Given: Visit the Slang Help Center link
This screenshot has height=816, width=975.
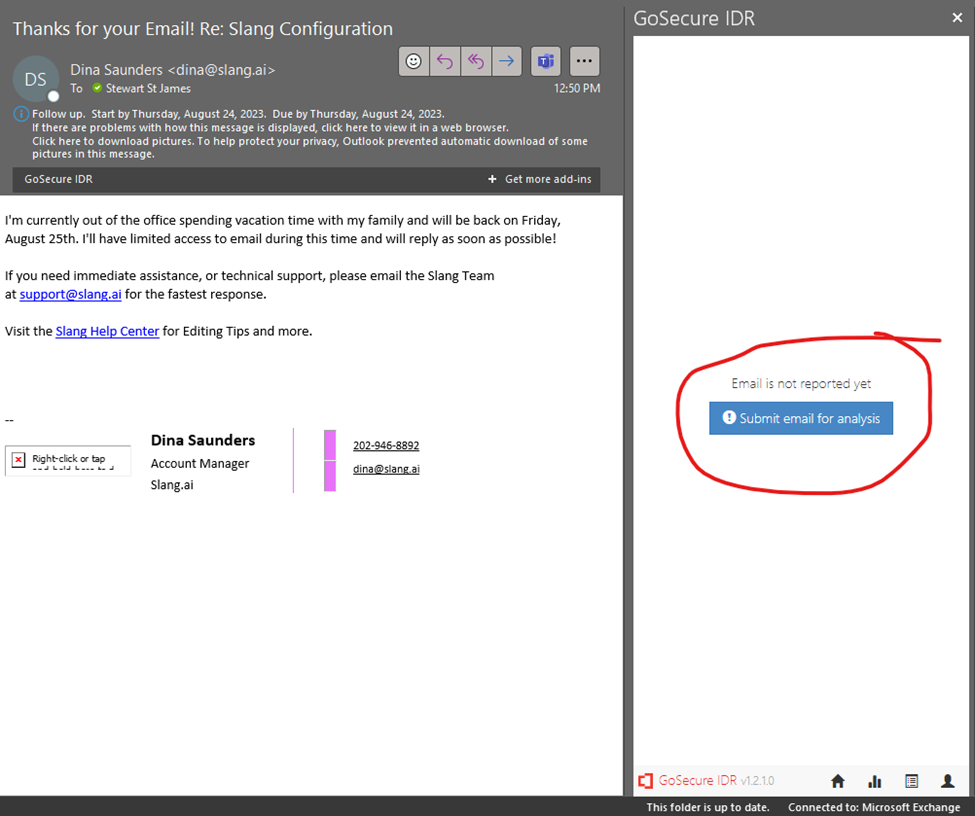Looking at the screenshot, I should 107,331.
